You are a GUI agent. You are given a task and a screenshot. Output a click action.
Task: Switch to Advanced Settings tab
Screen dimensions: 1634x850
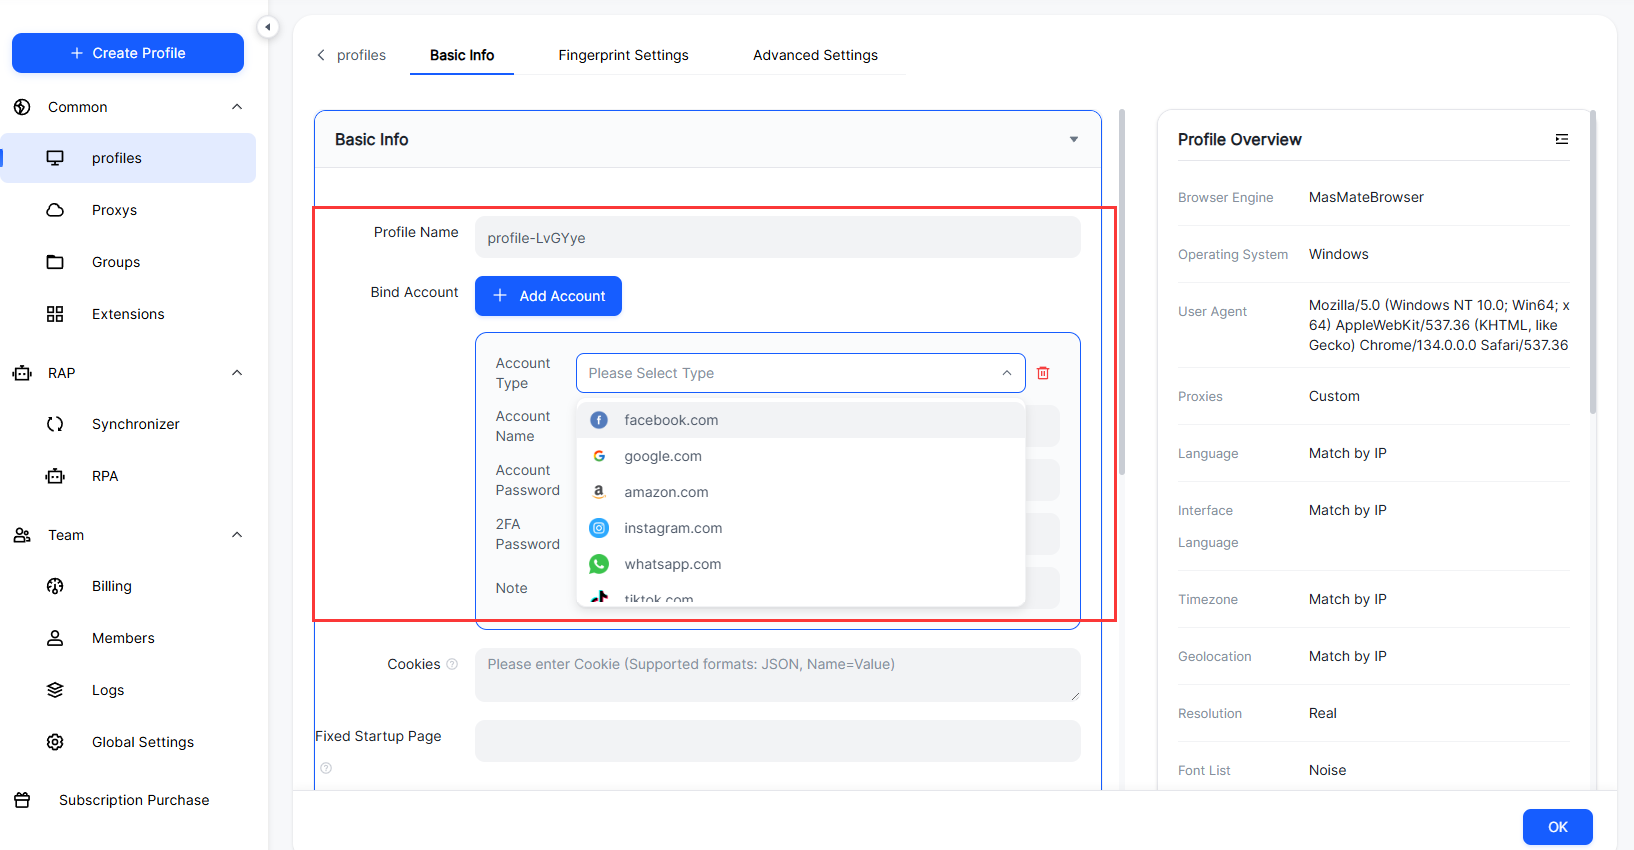tap(815, 55)
